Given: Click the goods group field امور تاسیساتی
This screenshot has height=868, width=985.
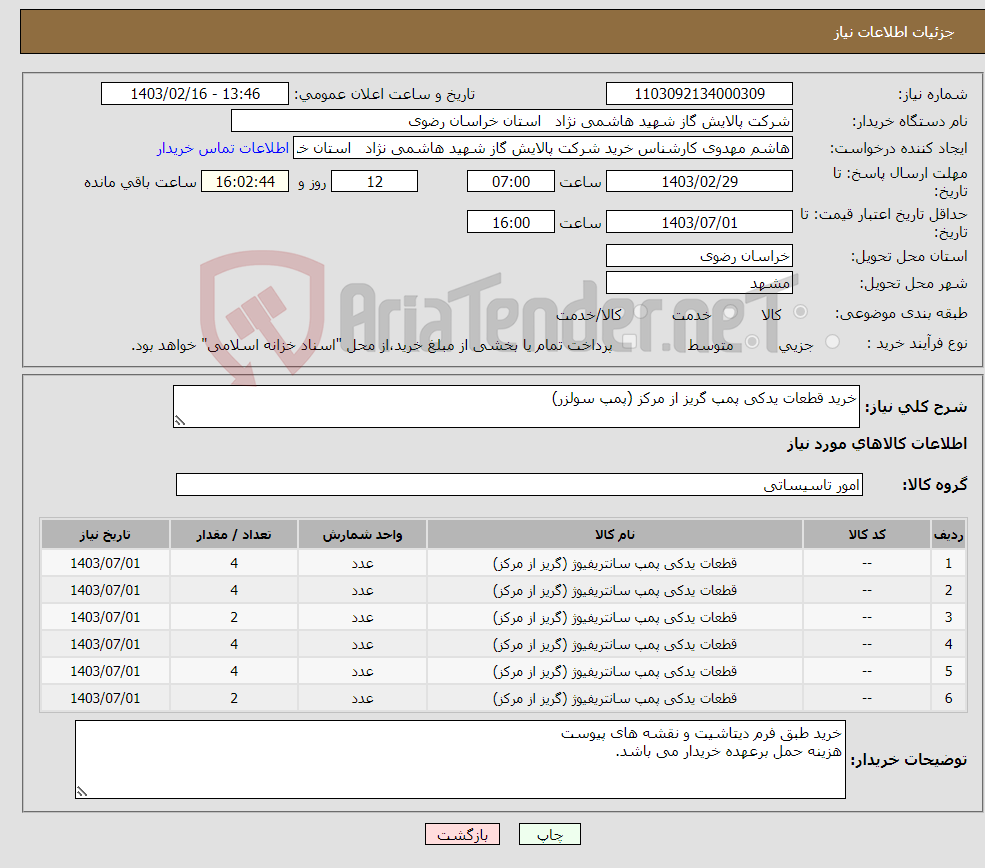Looking at the screenshot, I should point(520,485).
